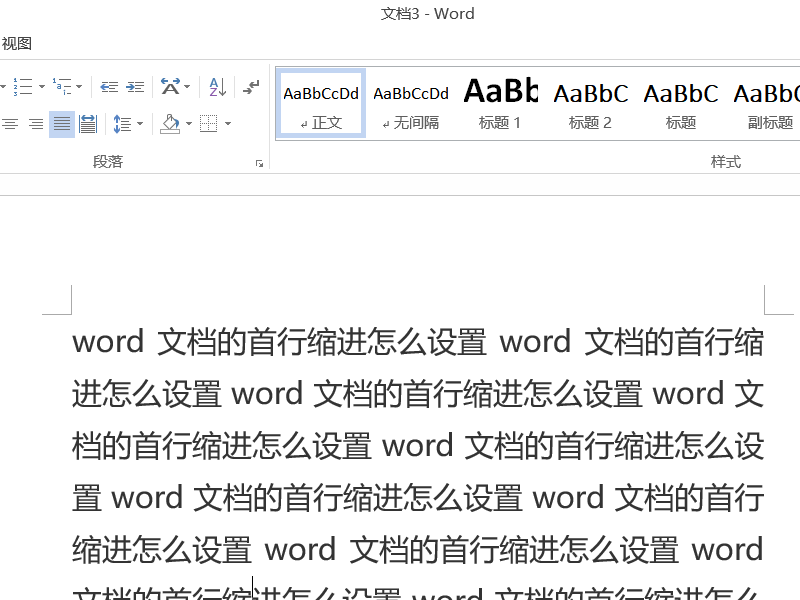The width and height of the screenshot is (800, 600).
Task: Increase the paragraph indent
Action: coord(135,87)
